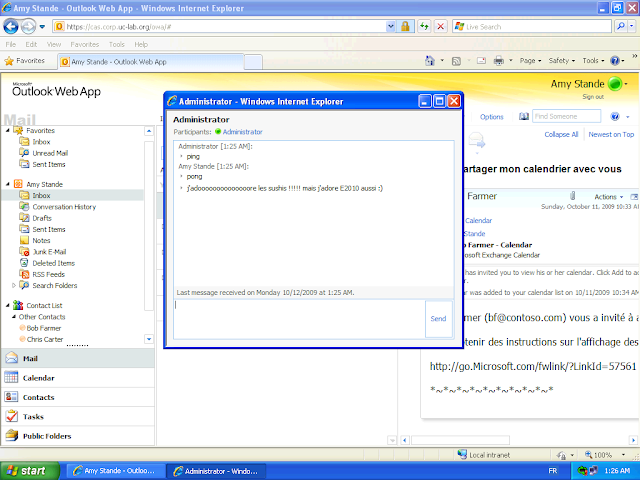Open the RSS Feeds folder
640x480 pixels.
(49, 274)
